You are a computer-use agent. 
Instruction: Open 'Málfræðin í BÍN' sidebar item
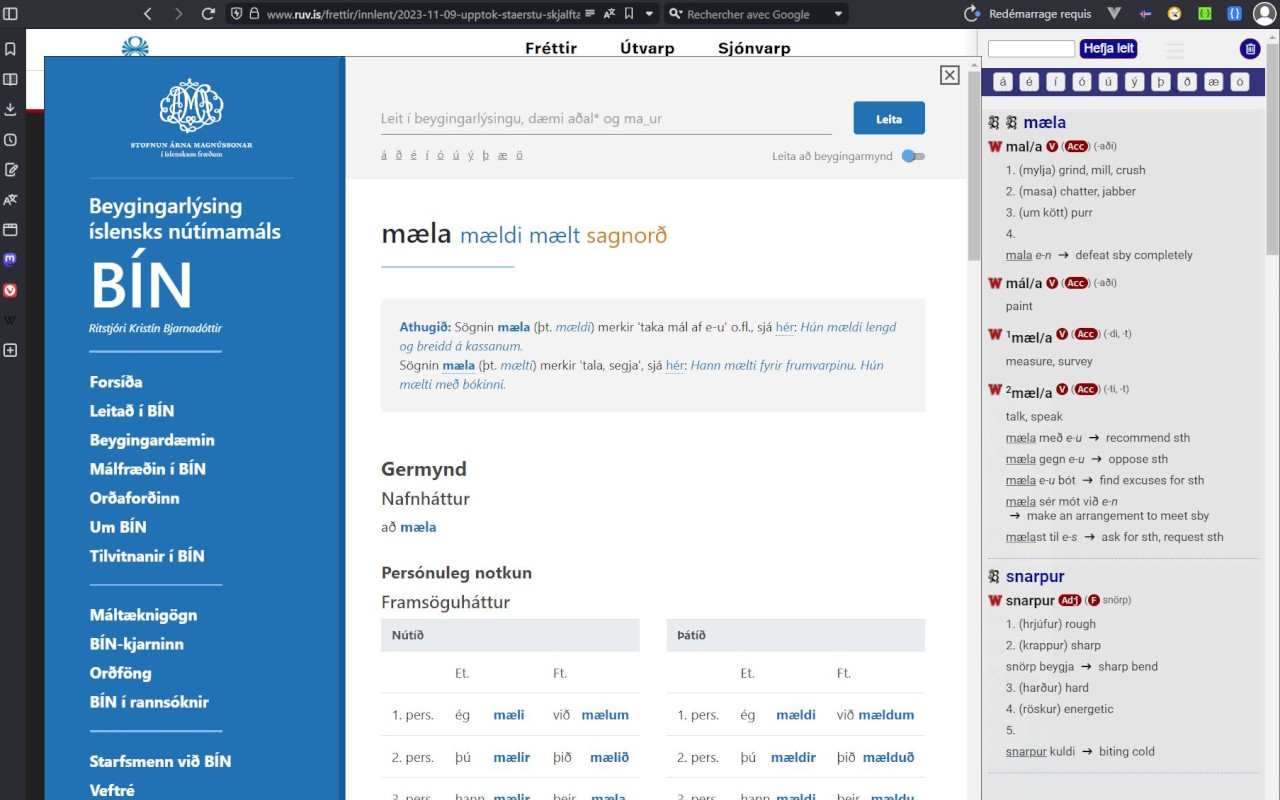(x=148, y=469)
